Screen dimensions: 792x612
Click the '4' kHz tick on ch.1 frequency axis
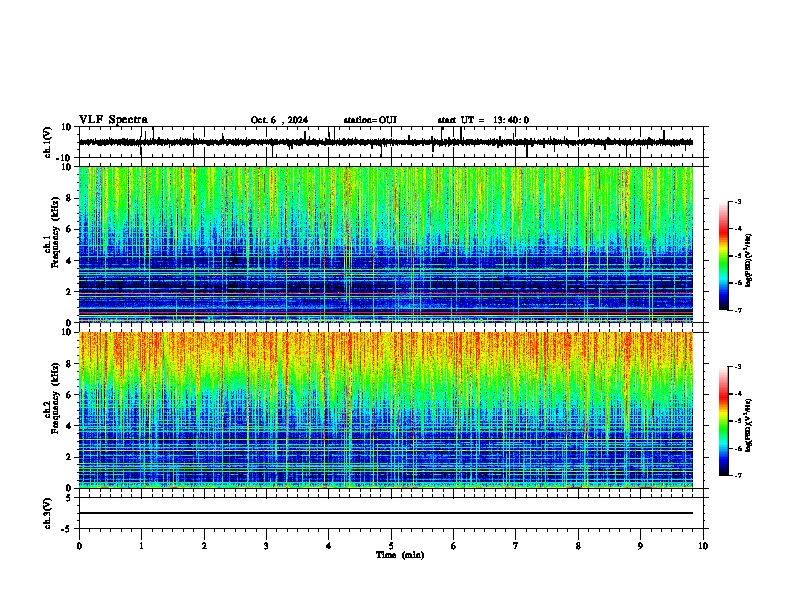click(x=70, y=261)
